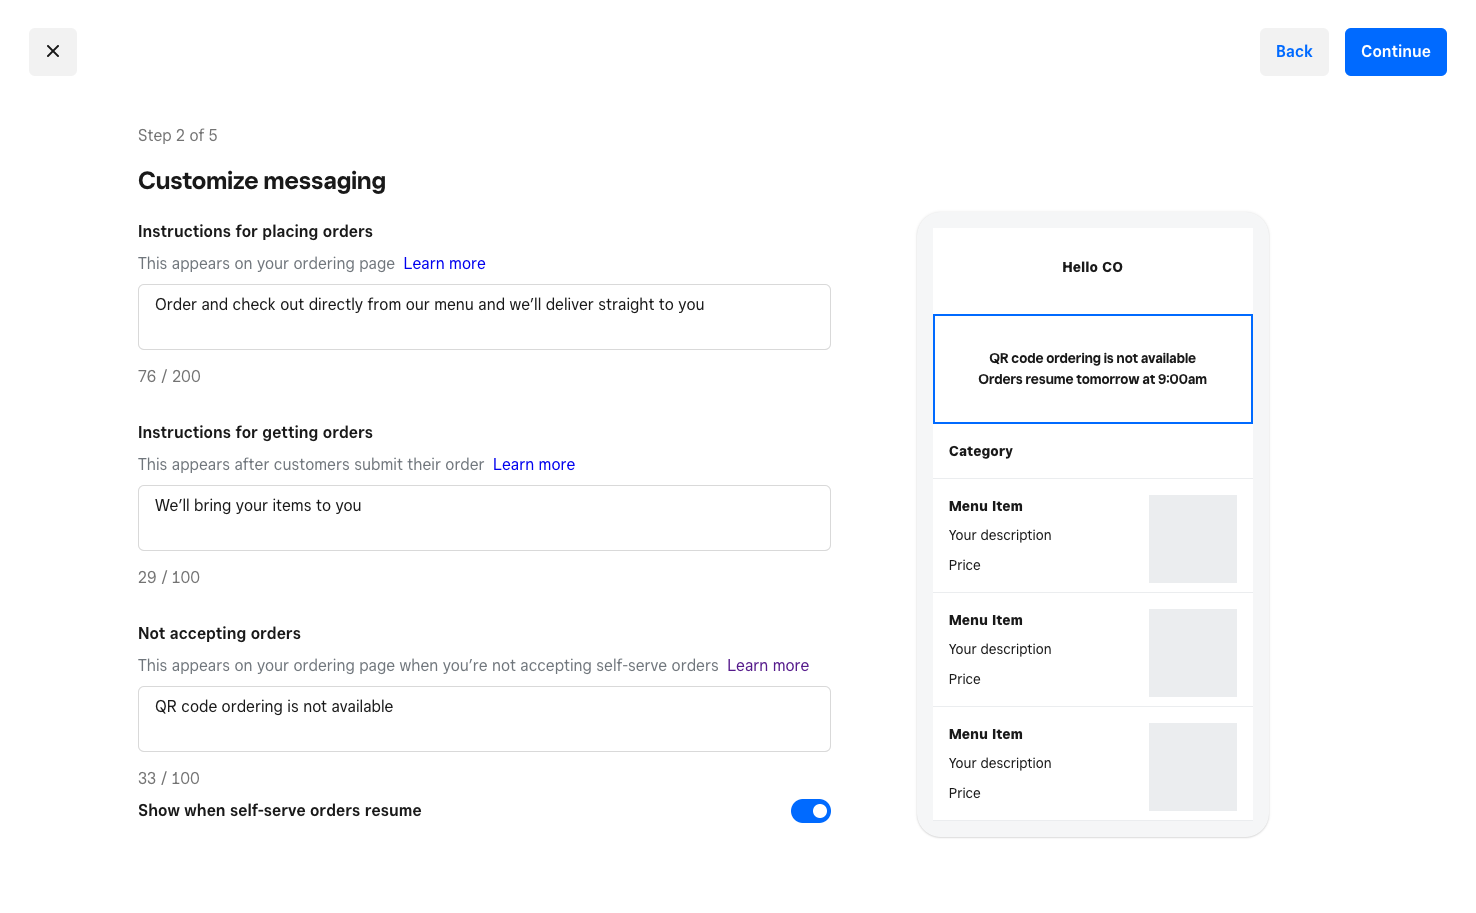
Task: Click the Back button
Action: 1294,51
